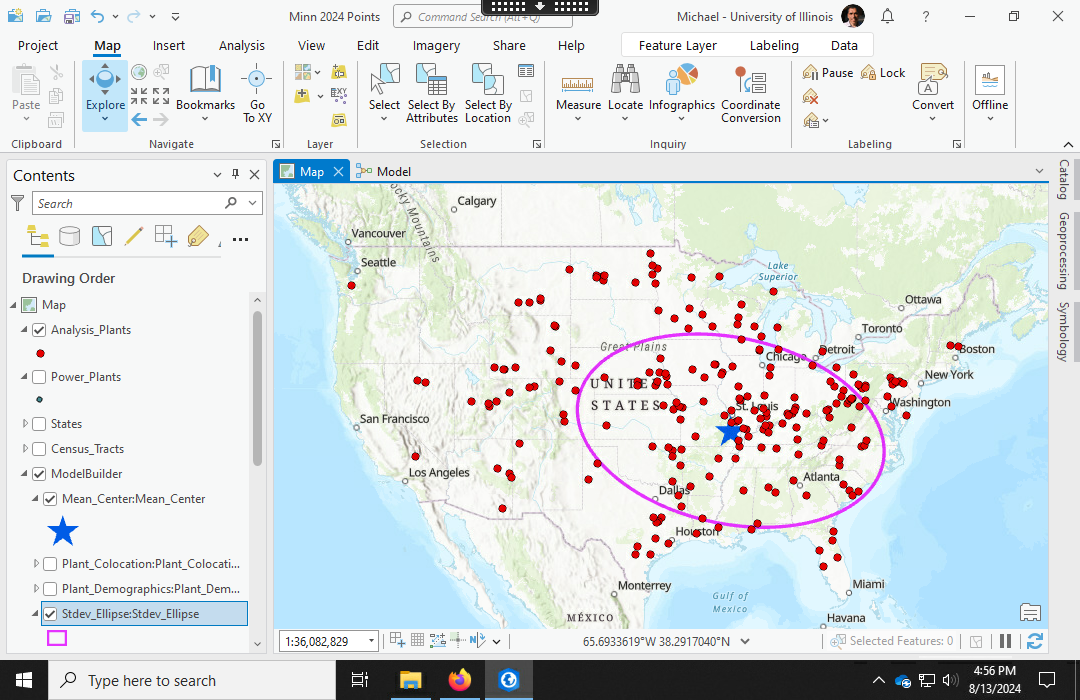Expand the States layer

point(26,424)
